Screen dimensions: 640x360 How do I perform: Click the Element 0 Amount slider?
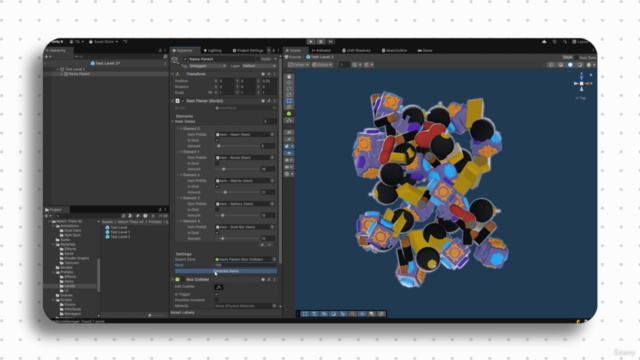coord(237,146)
